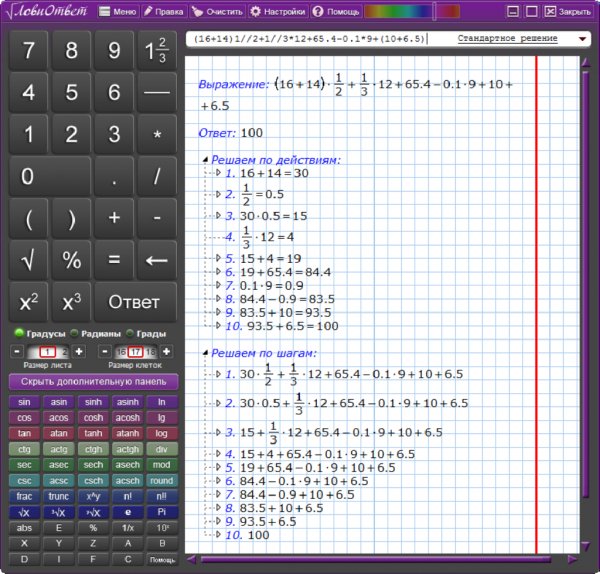Click the multiplication asterisk key
The height and width of the screenshot is (574, 600).
pyautogui.click(x=156, y=135)
